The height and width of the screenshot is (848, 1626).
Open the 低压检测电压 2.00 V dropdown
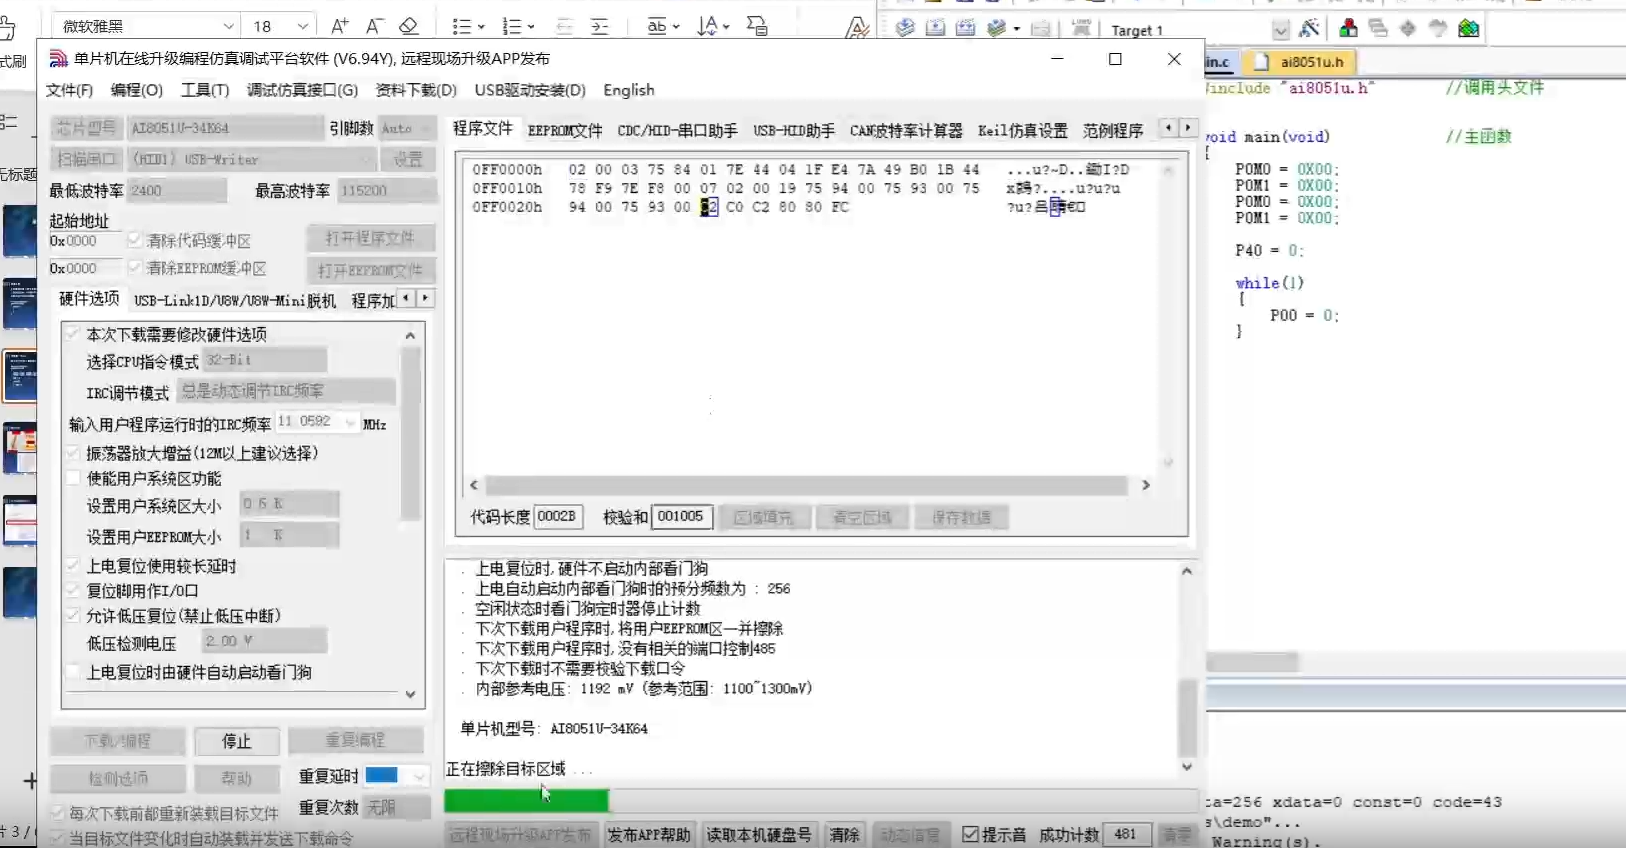pos(264,641)
